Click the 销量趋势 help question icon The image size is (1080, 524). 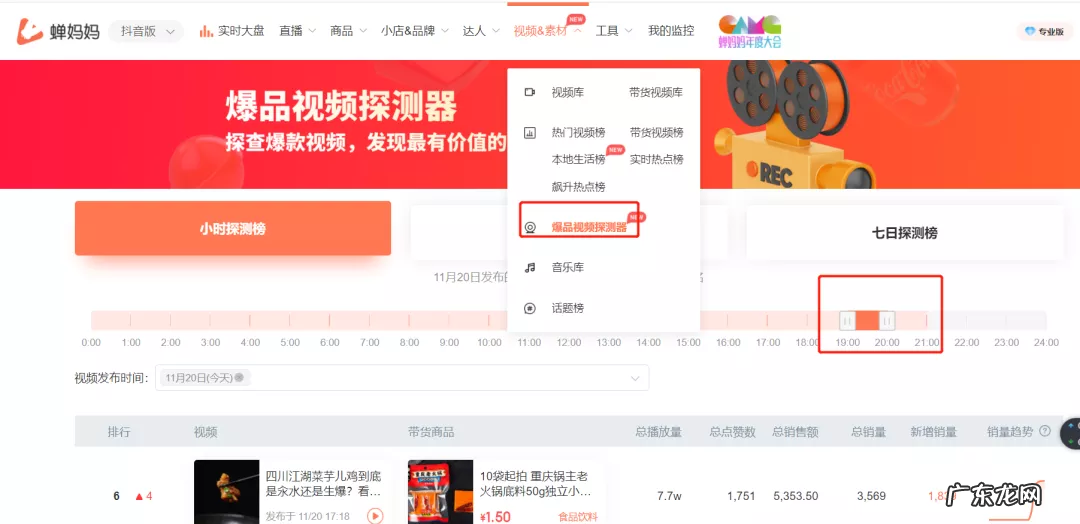click(1045, 432)
